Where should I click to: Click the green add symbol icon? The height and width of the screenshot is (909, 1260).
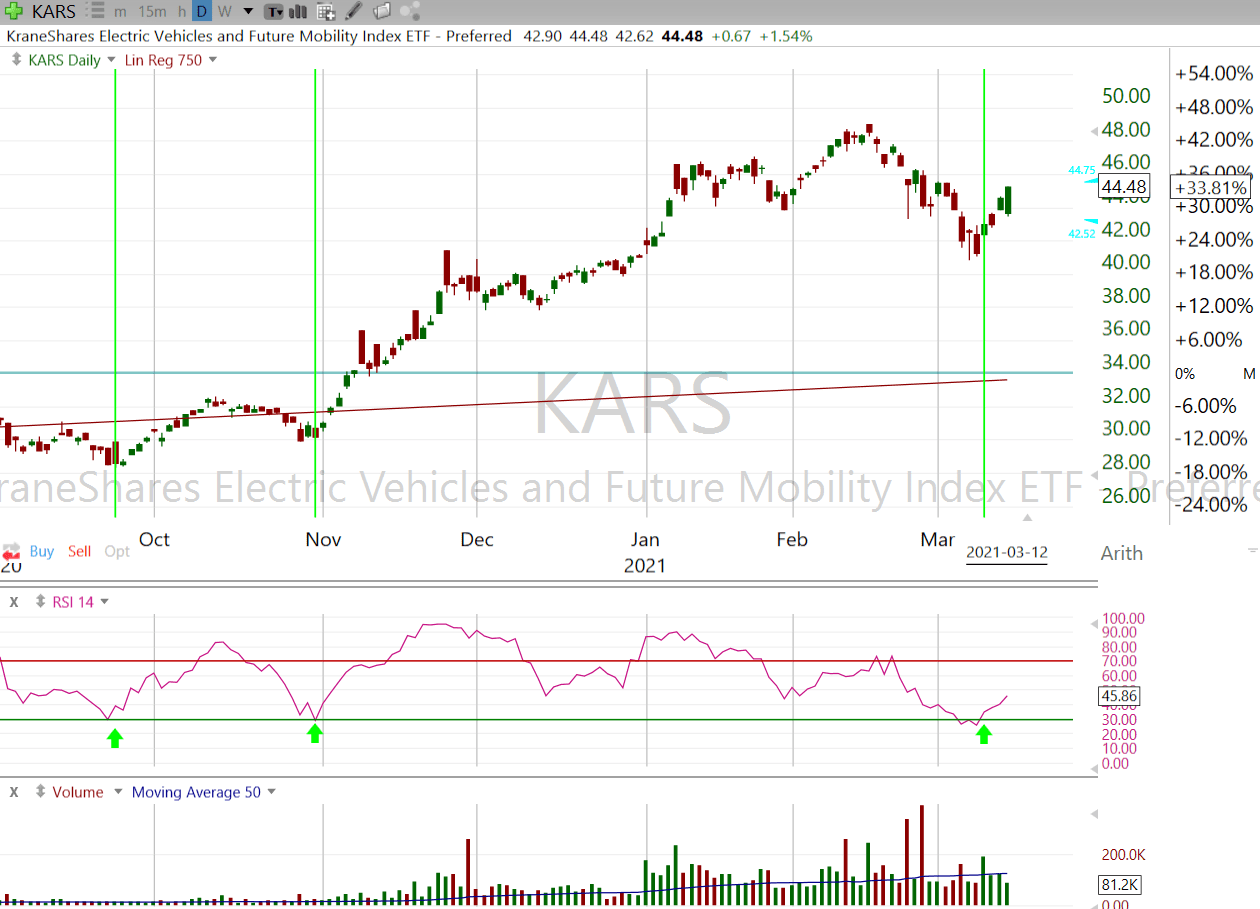click(x=12, y=11)
